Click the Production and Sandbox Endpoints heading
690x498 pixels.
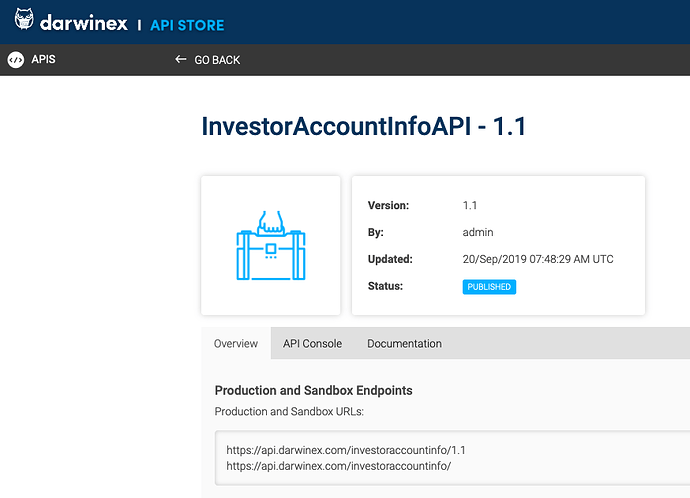313,391
